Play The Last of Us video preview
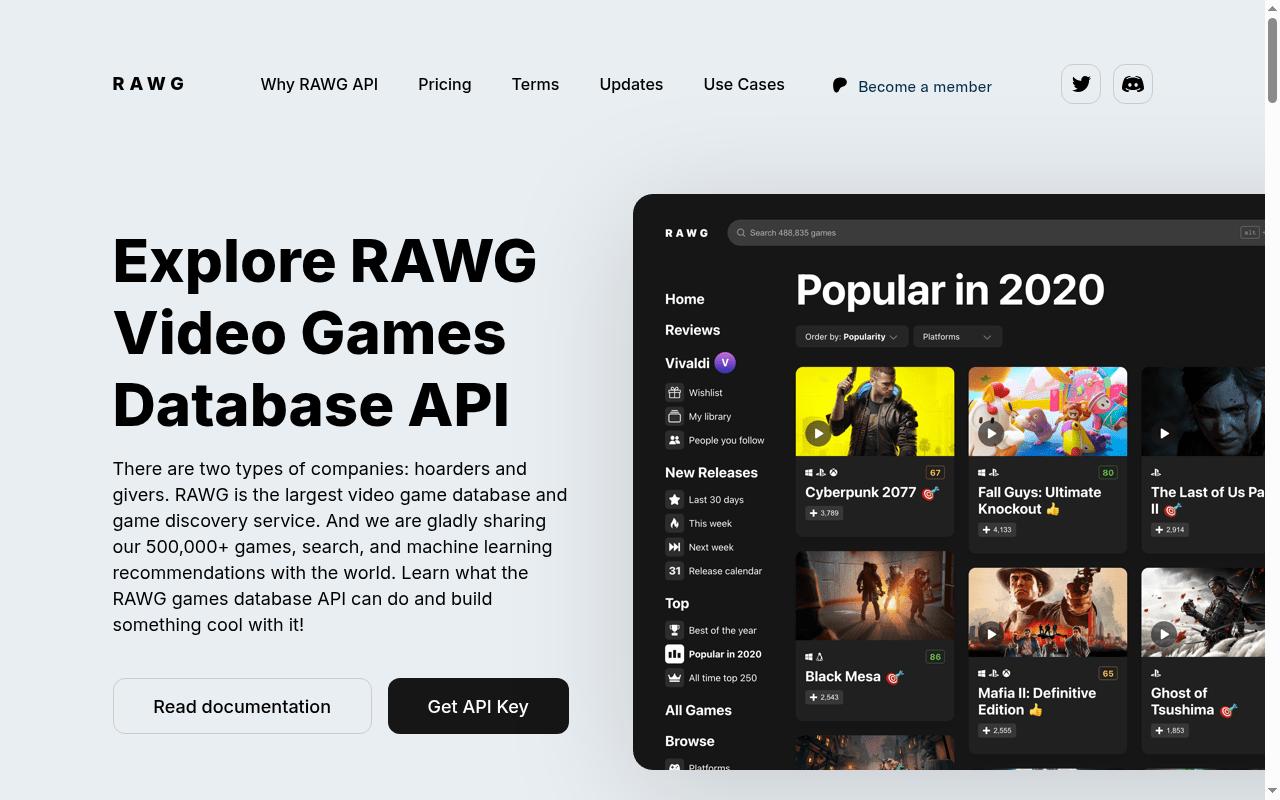Viewport: 1280px width, 800px height. coord(1164,433)
